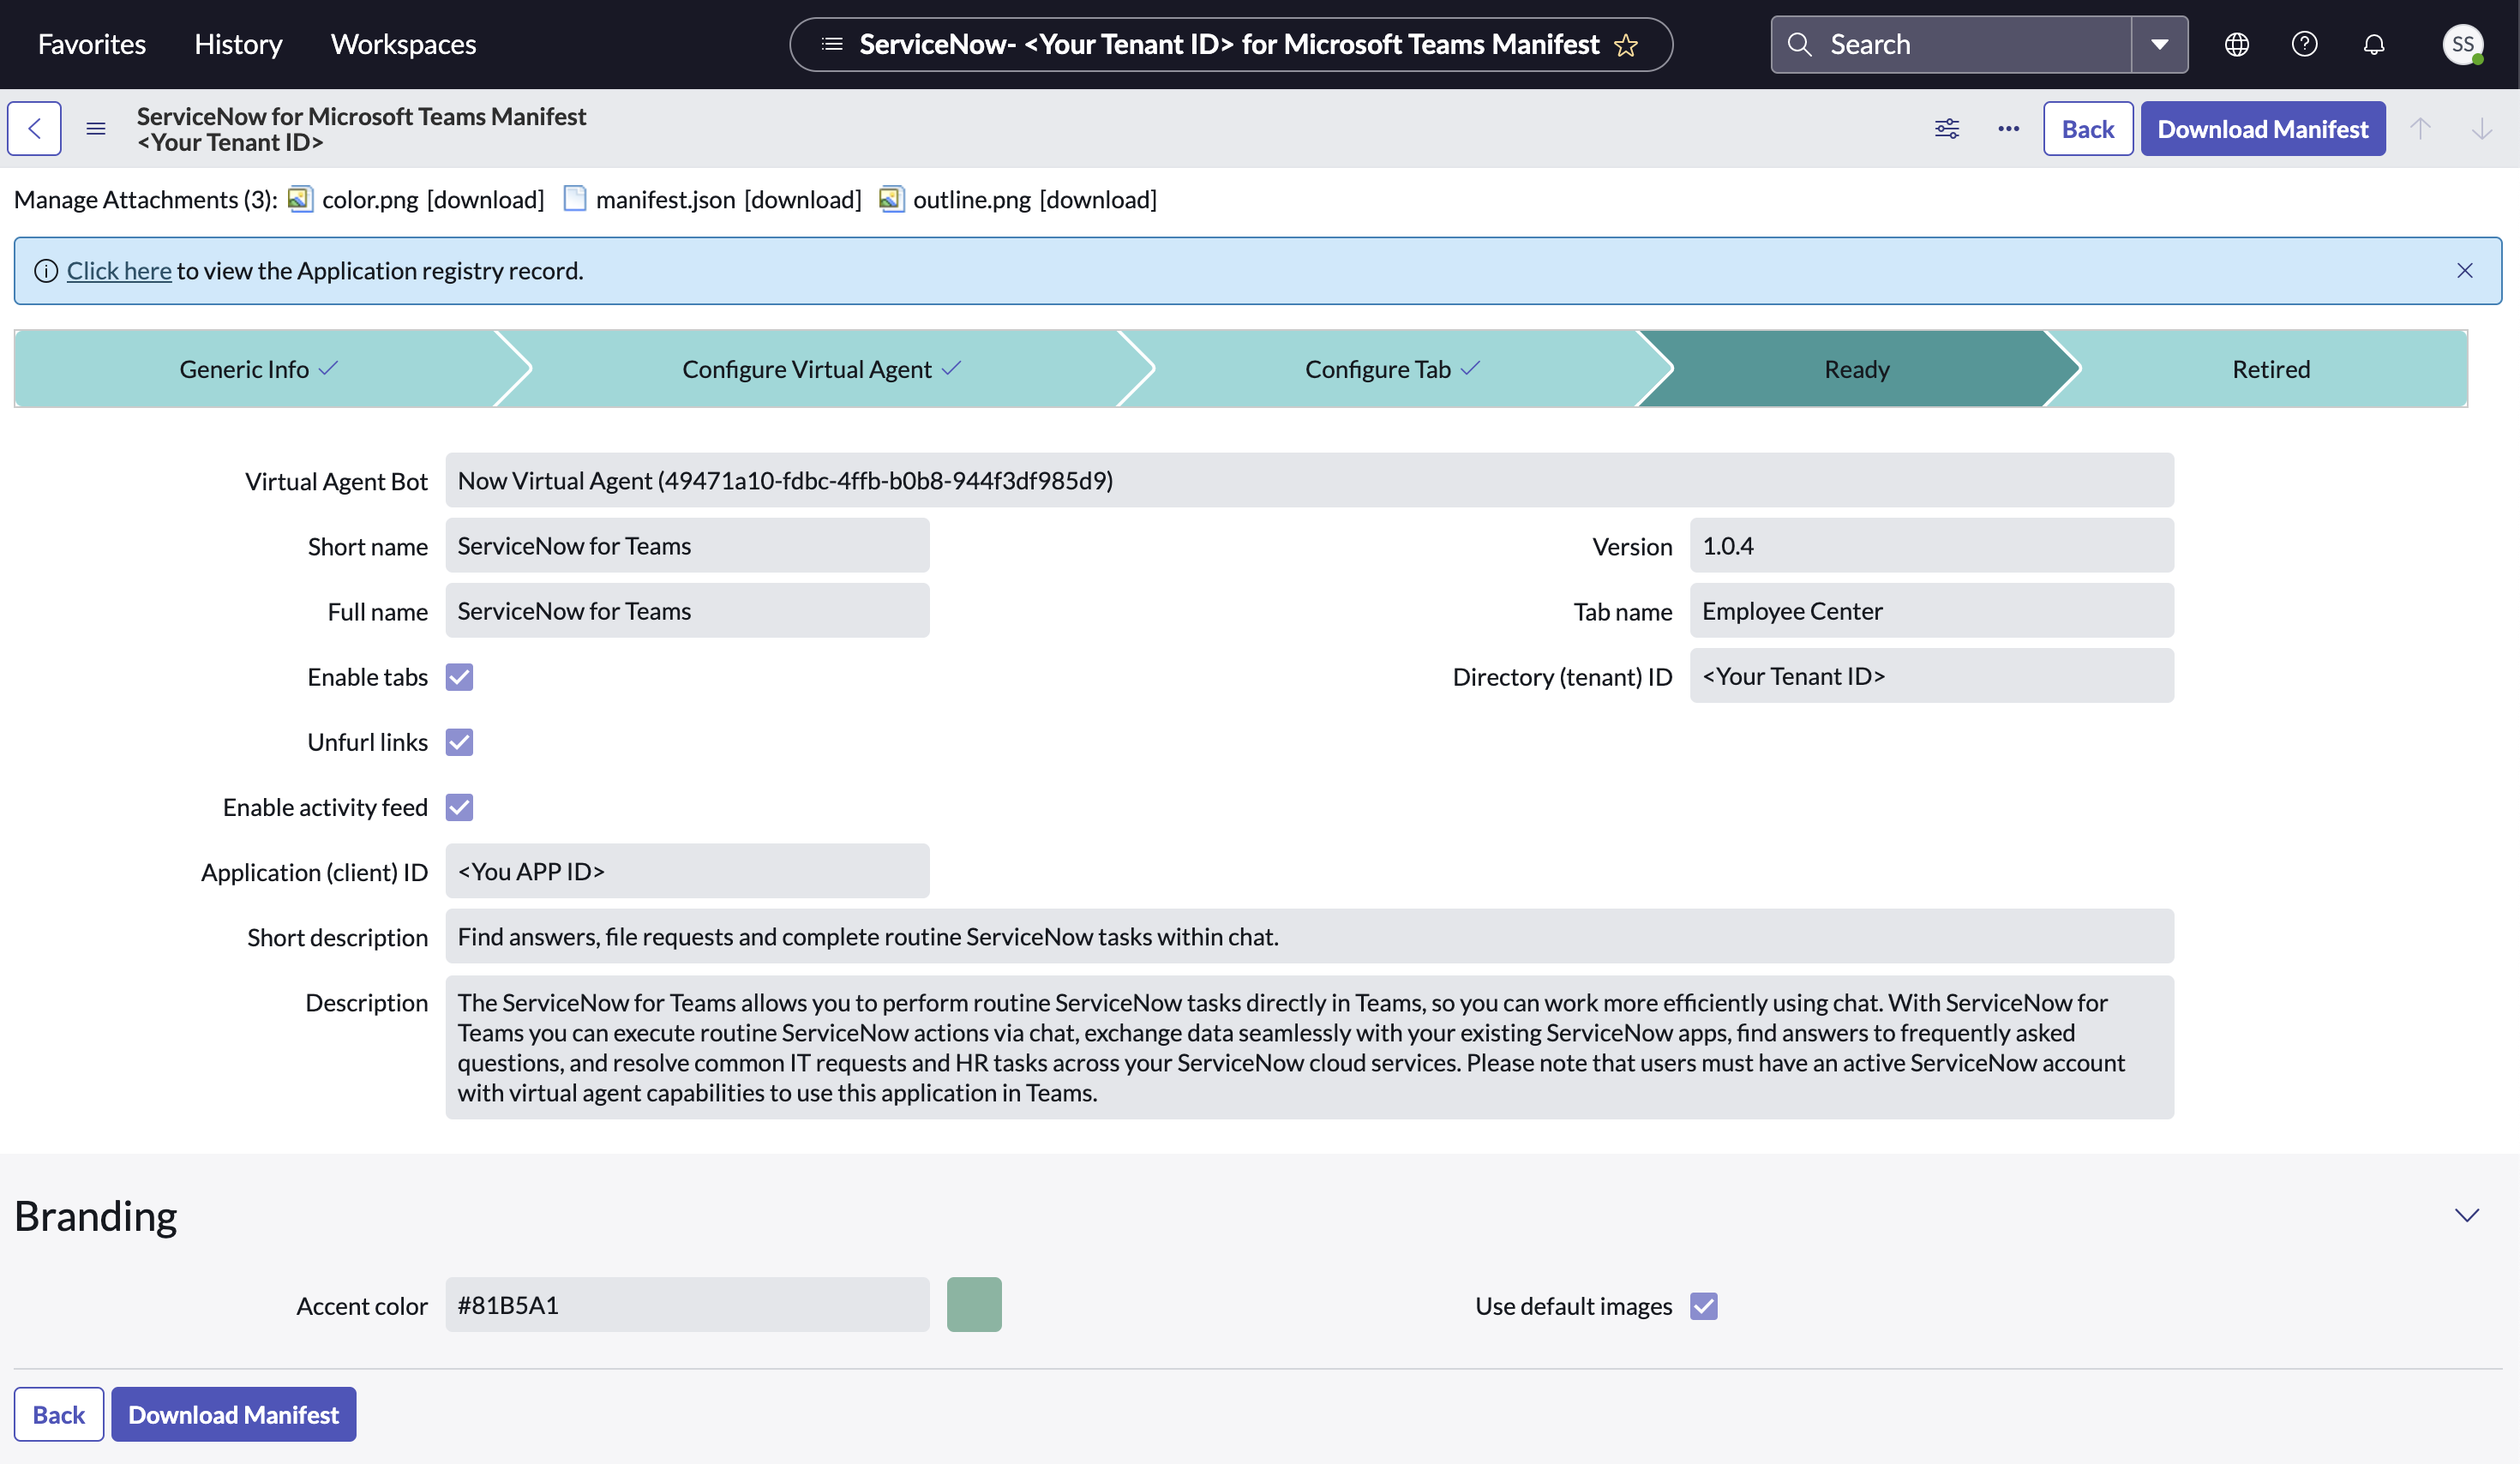The image size is (2520, 1464).
Task: Open the Favorites menu
Action: (92, 44)
